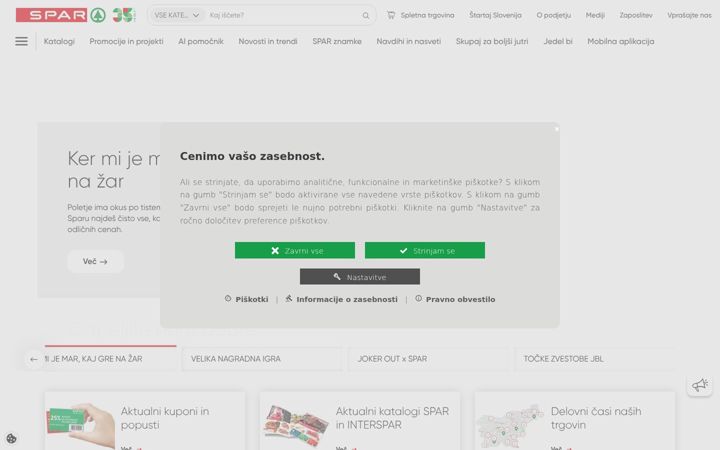The height and width of the screenshot is (450, 720).
Task: Click the SPAR logo
Action: 61,15
